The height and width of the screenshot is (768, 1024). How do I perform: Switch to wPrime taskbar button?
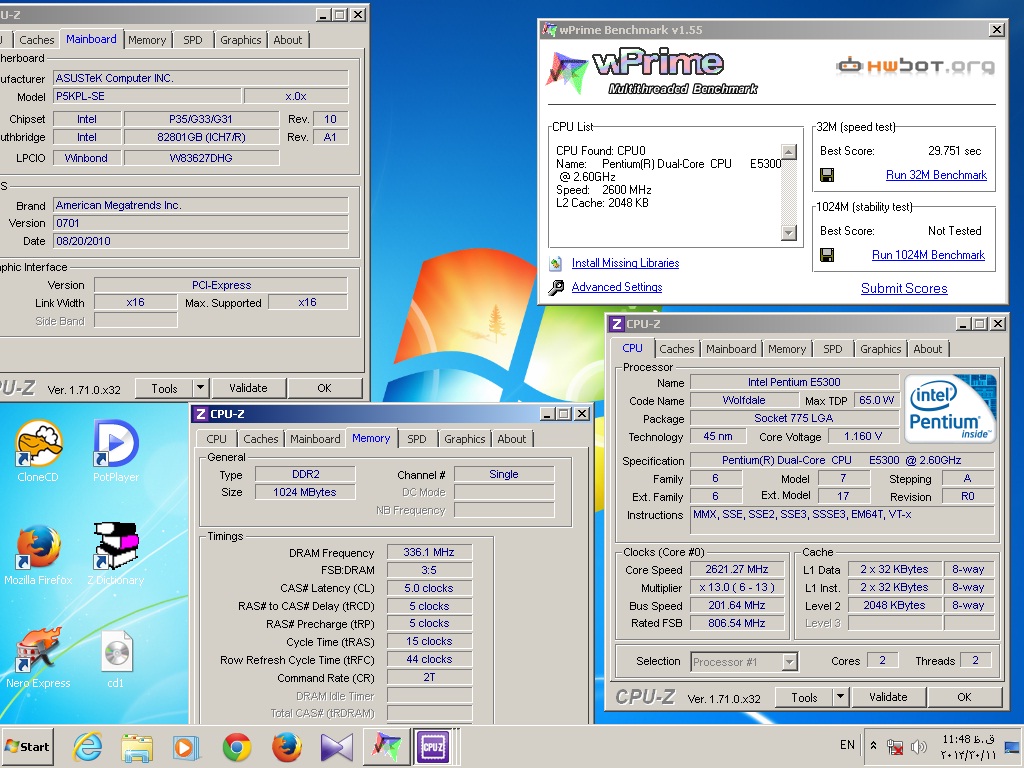(387, 746)
